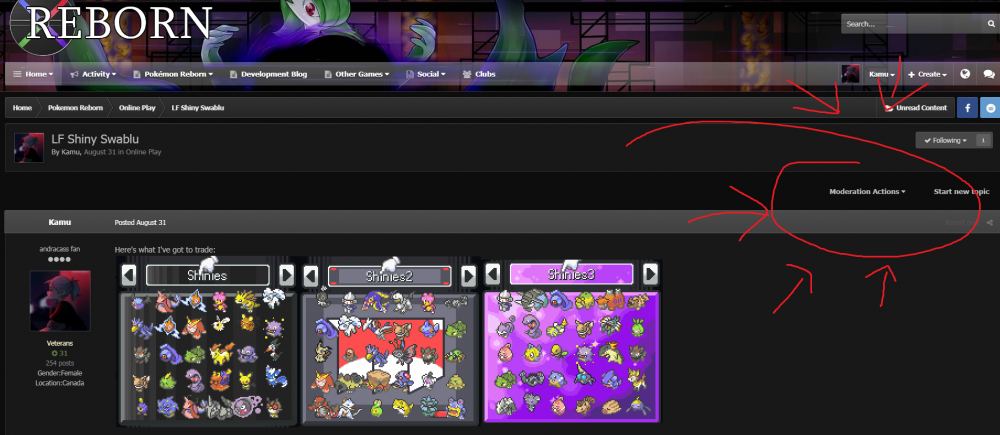Focus the Search input field
Image resolution: width=1000 pixels, height=435 pixels.
click(x=912, y=24)
